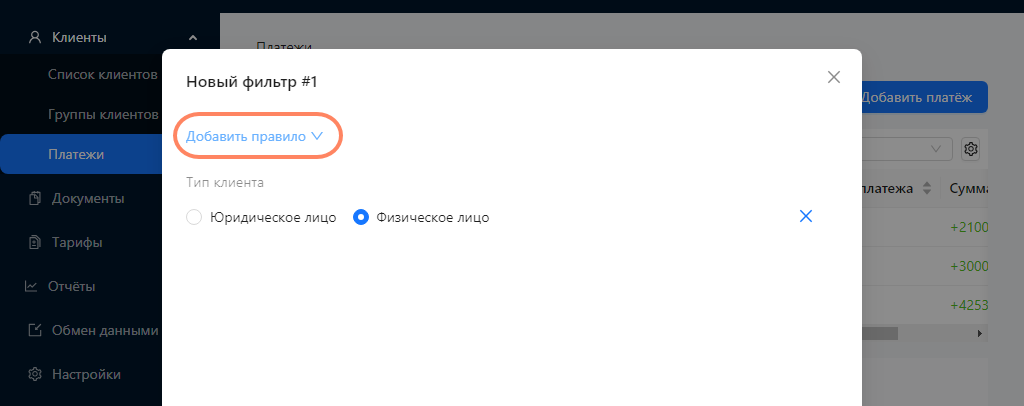Click the Документы icon in sidebar

tap(35, 198)
